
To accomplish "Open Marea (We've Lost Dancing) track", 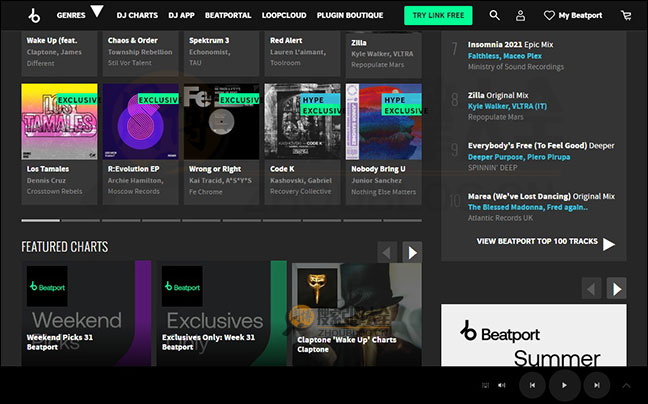I will click(x=541, y=196).
